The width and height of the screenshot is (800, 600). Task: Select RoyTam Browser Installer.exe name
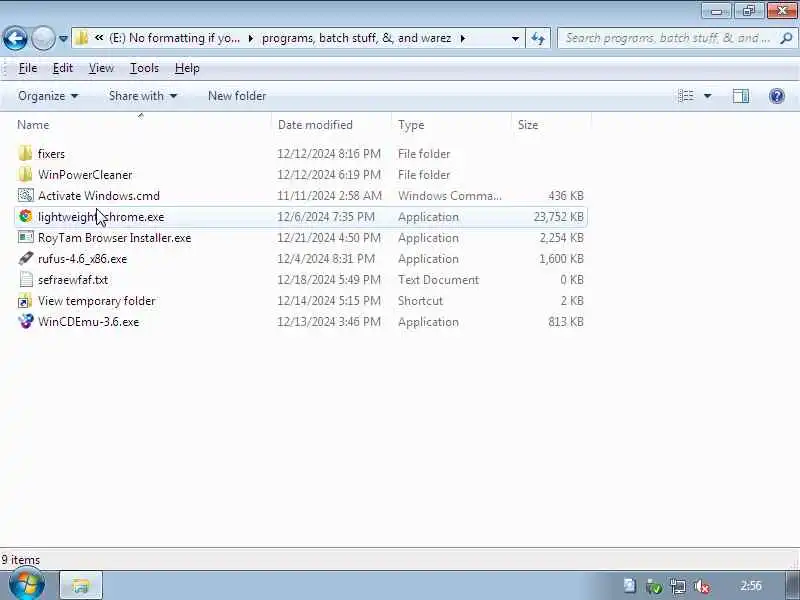tap(114, 238)
